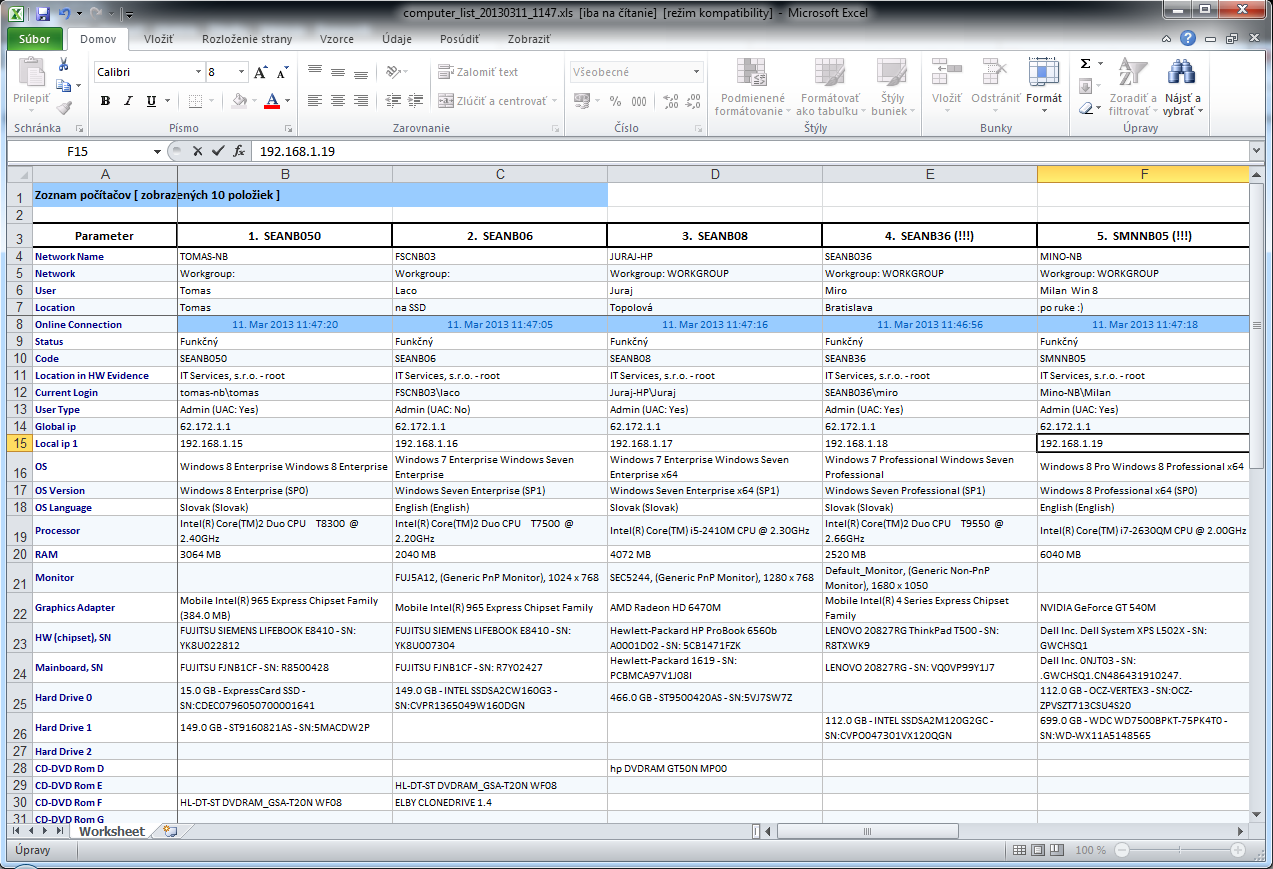Viewport: 1273px width, 869px height.
Task: Open Excel Help question mark
Action: click(x=1187, y=39)
